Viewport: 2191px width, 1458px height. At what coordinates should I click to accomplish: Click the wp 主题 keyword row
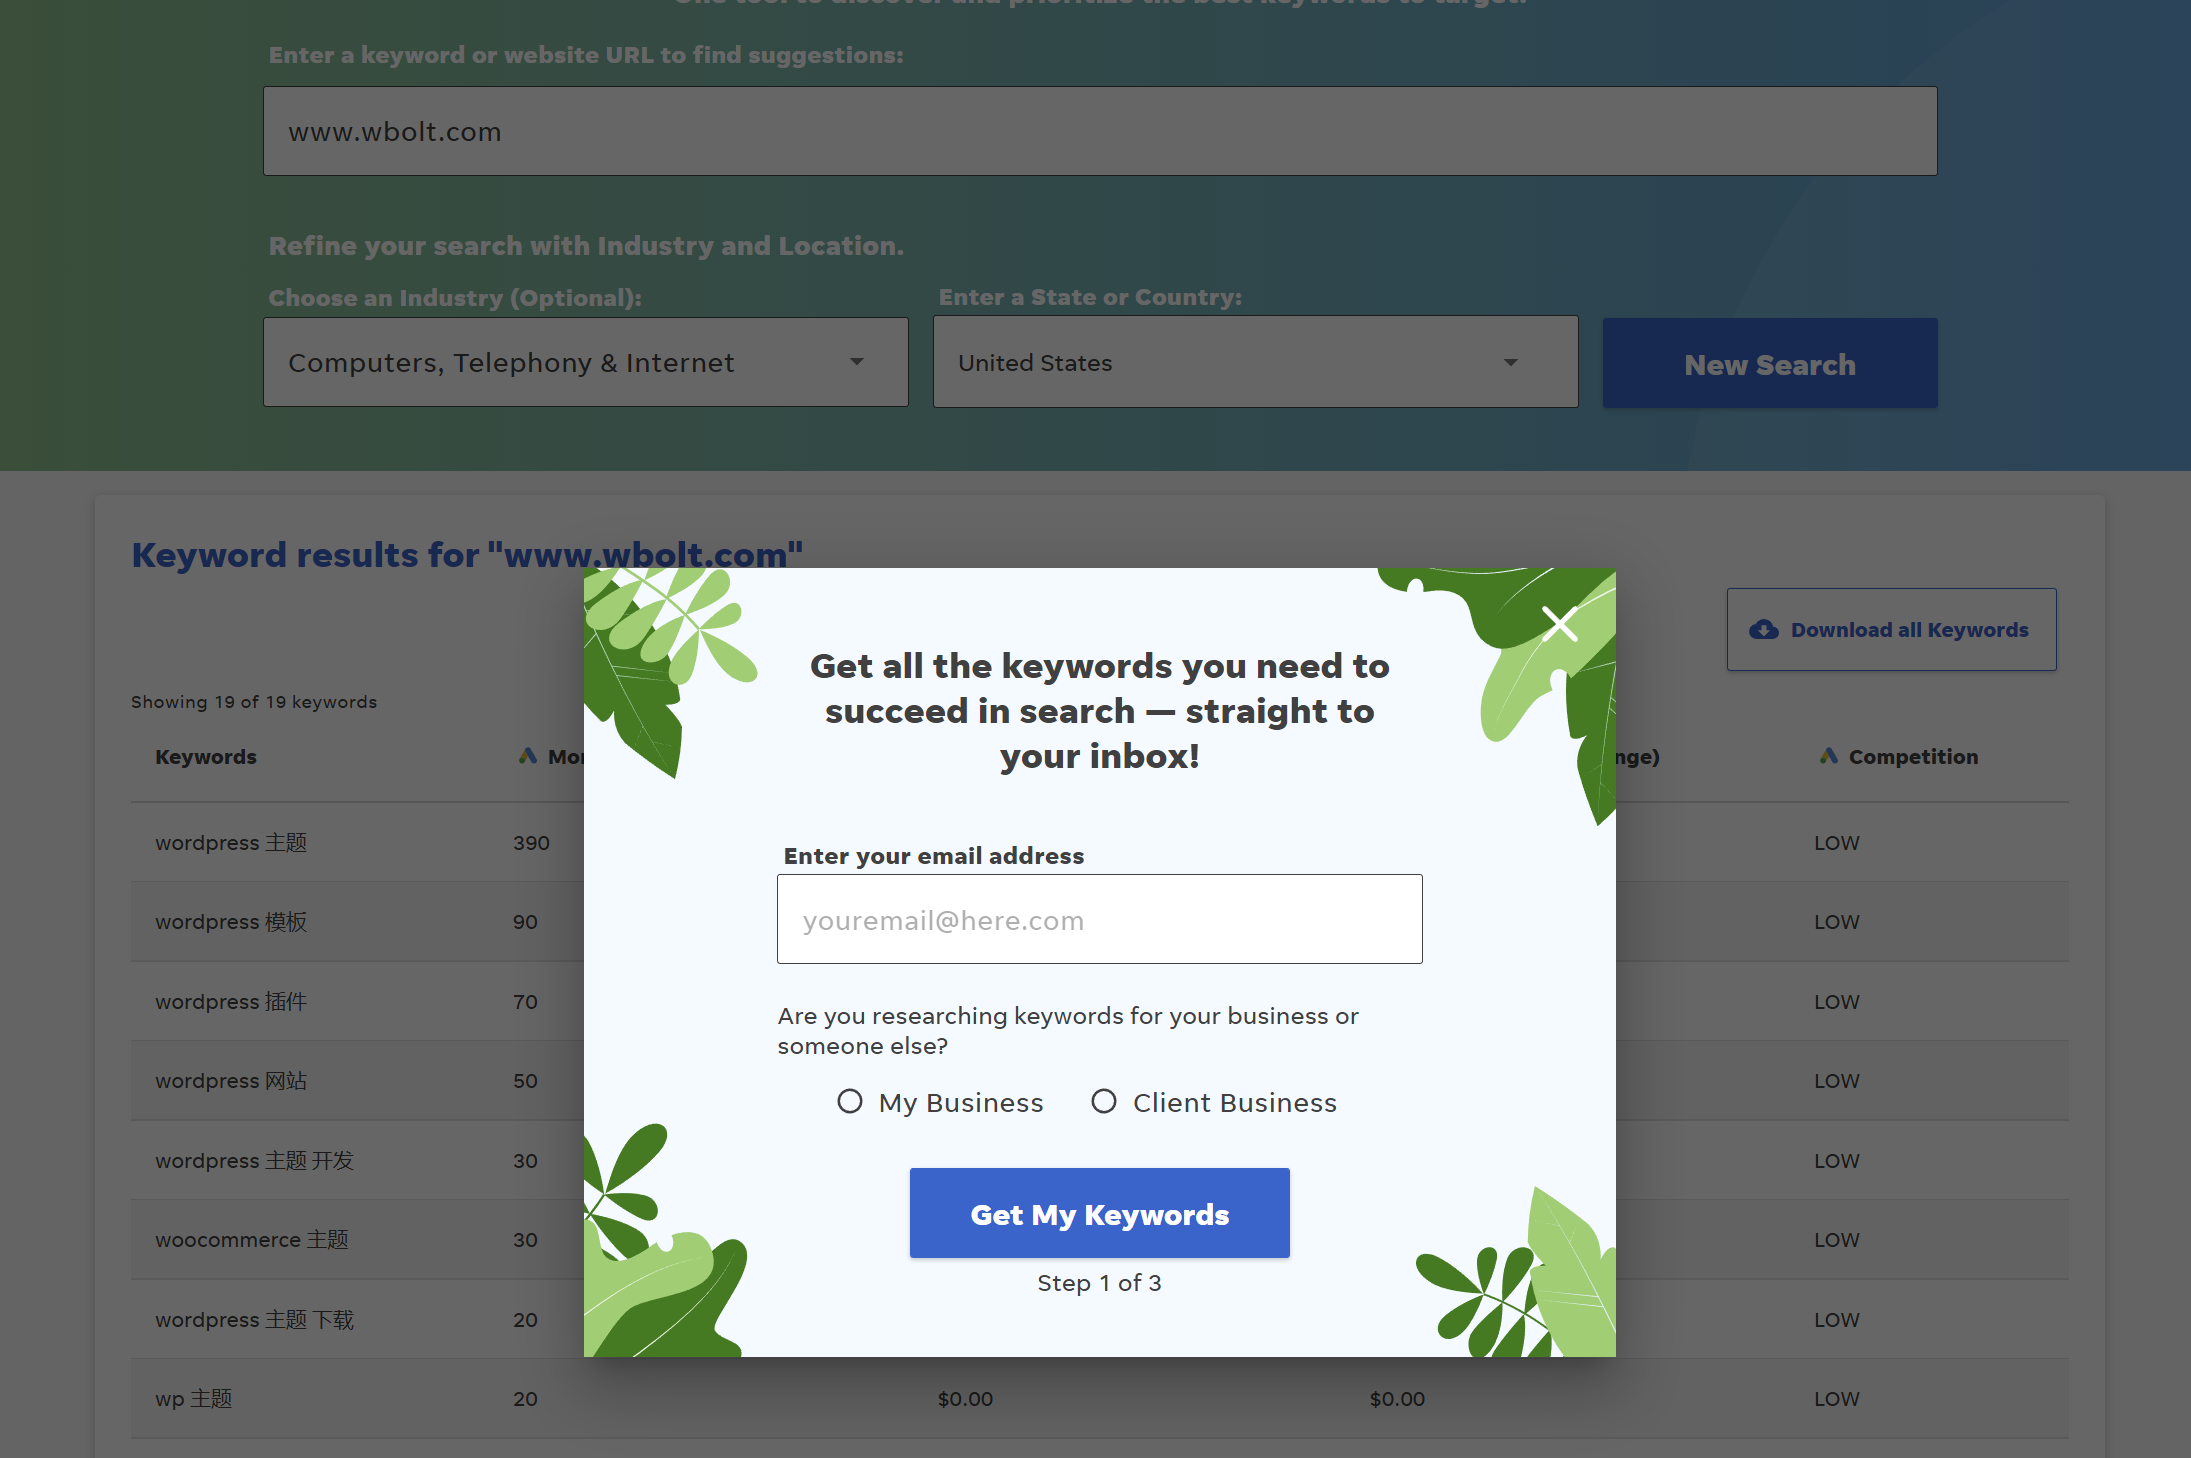(x=1100, y=1399)
